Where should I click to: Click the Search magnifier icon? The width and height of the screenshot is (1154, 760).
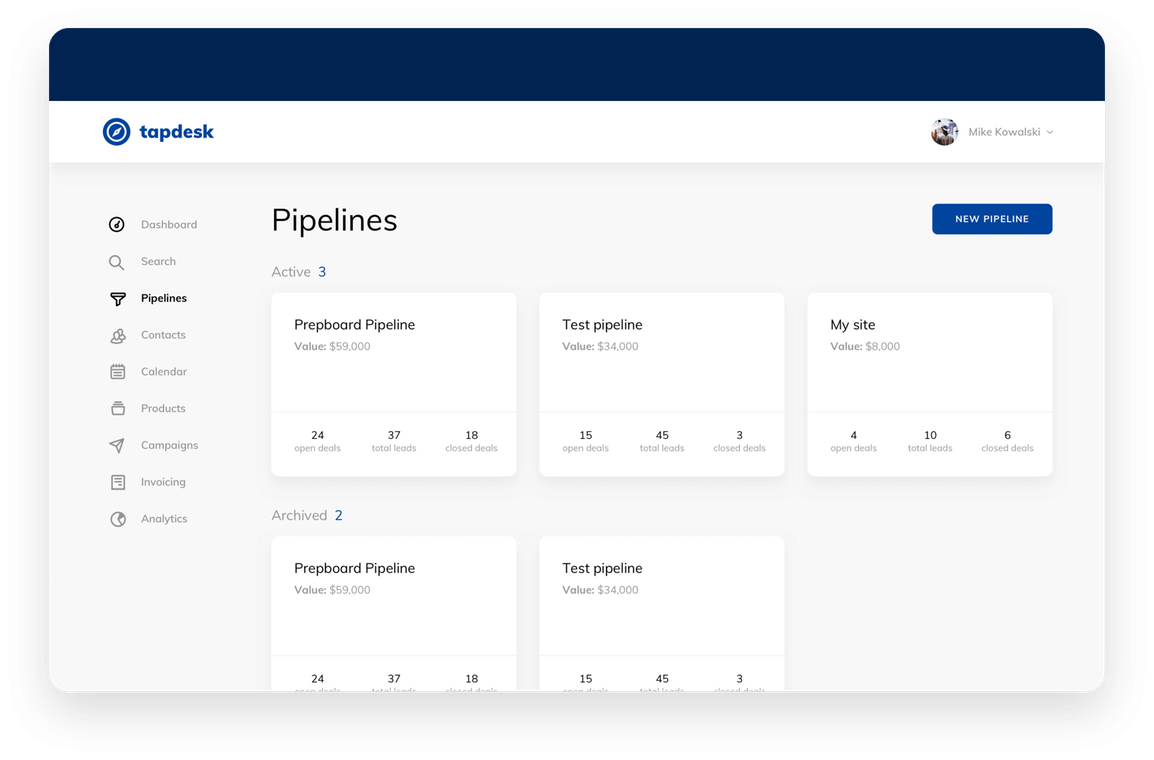click(117, 262)
